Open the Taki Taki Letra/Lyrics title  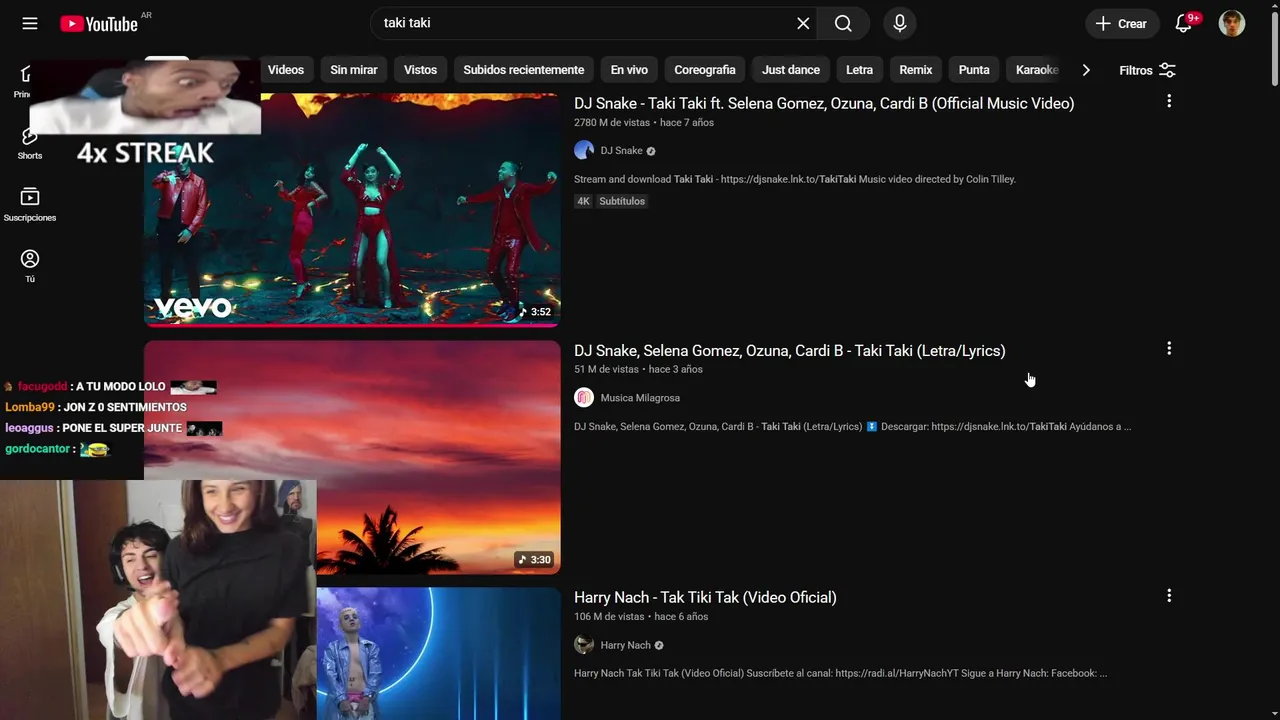(790, 351)
